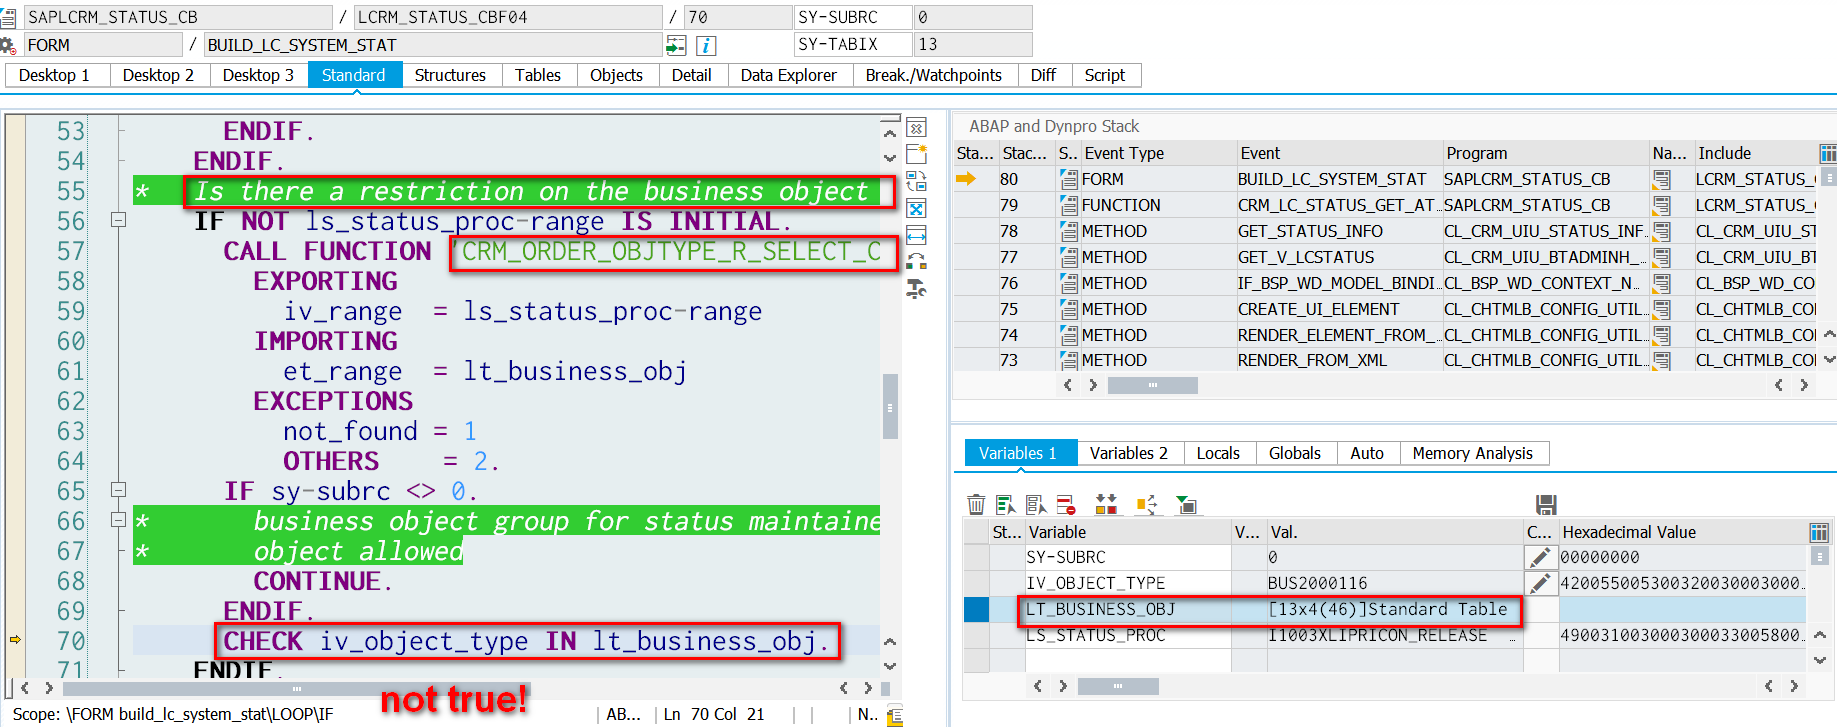The image size is (1837, 727).
Task: Click the second Variables toolbar icon with green list
Action: tap(1006, 505)
